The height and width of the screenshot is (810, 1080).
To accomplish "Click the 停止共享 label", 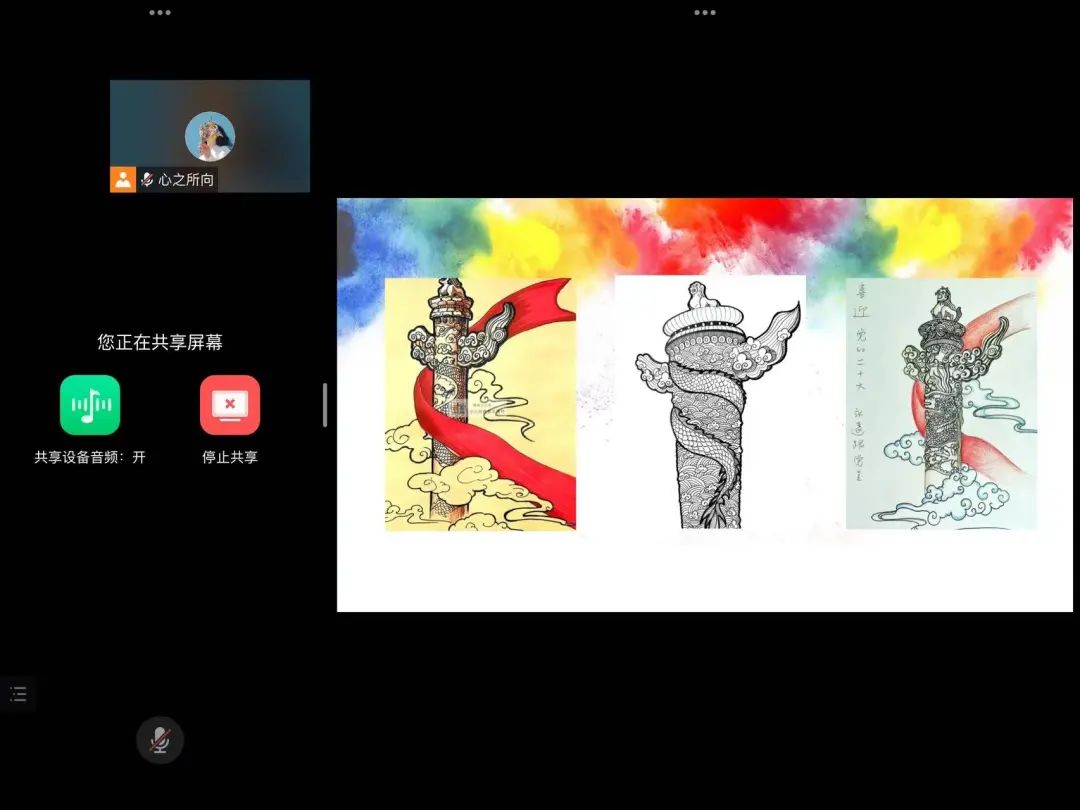I will (x=230, y=457).
